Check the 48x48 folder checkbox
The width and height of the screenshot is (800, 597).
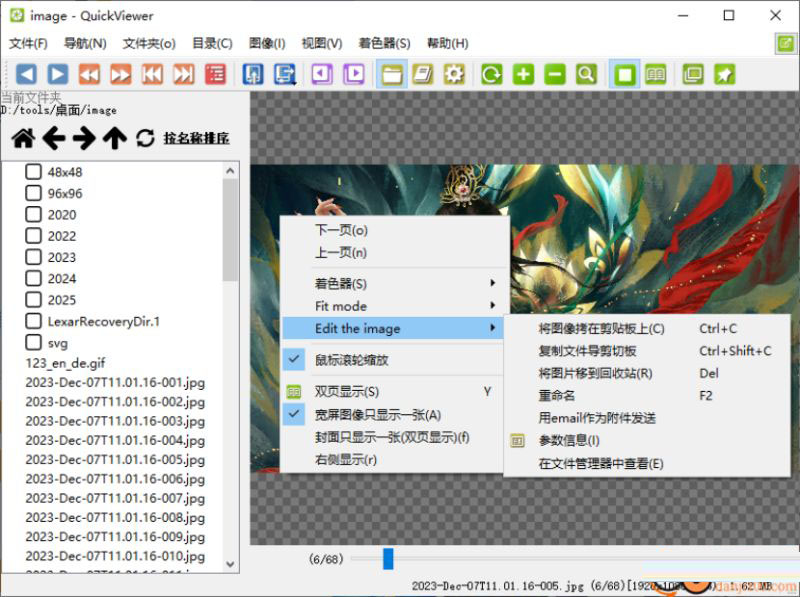(33, 171)
